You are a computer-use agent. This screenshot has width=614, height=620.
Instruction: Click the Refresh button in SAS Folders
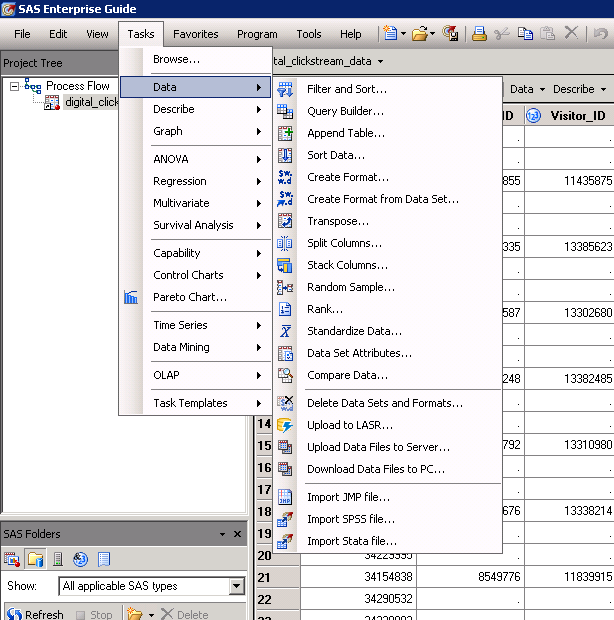(36, 614)
